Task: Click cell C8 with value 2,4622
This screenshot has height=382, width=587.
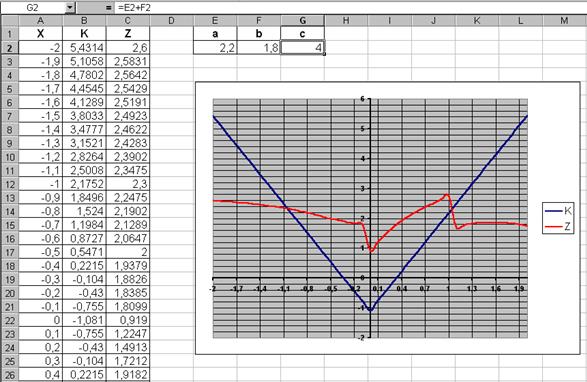Action: pos(128,129)
